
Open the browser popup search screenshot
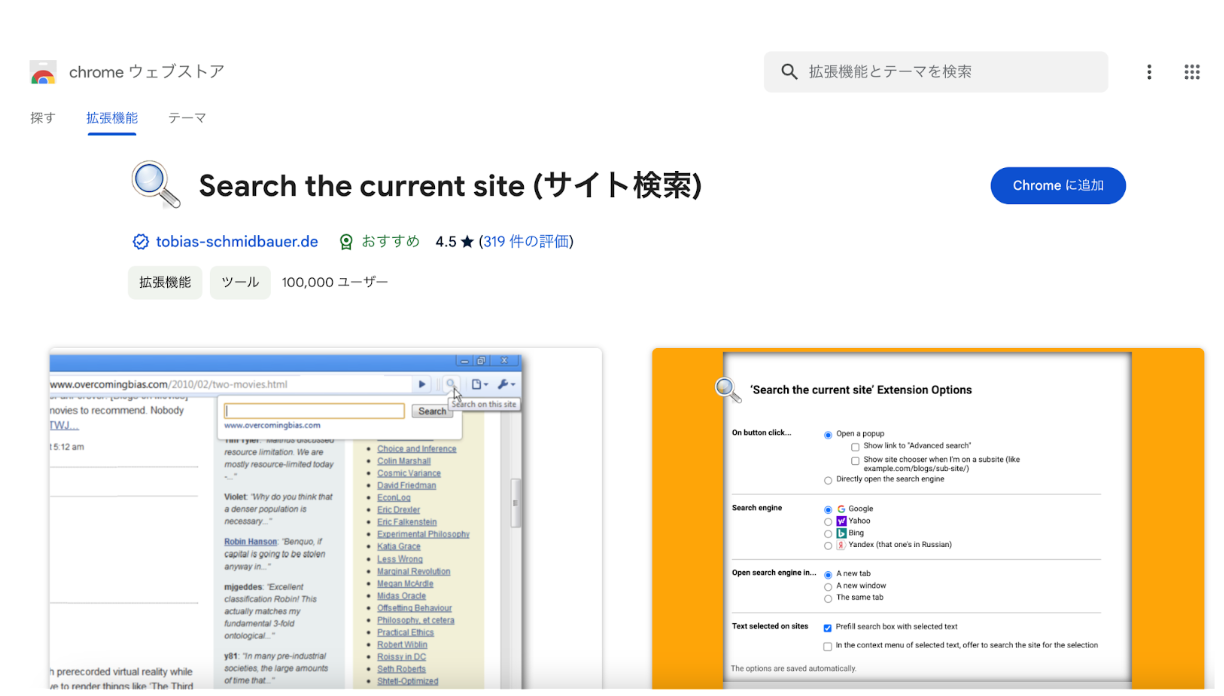pyautogui.click(x=326, y=519)
